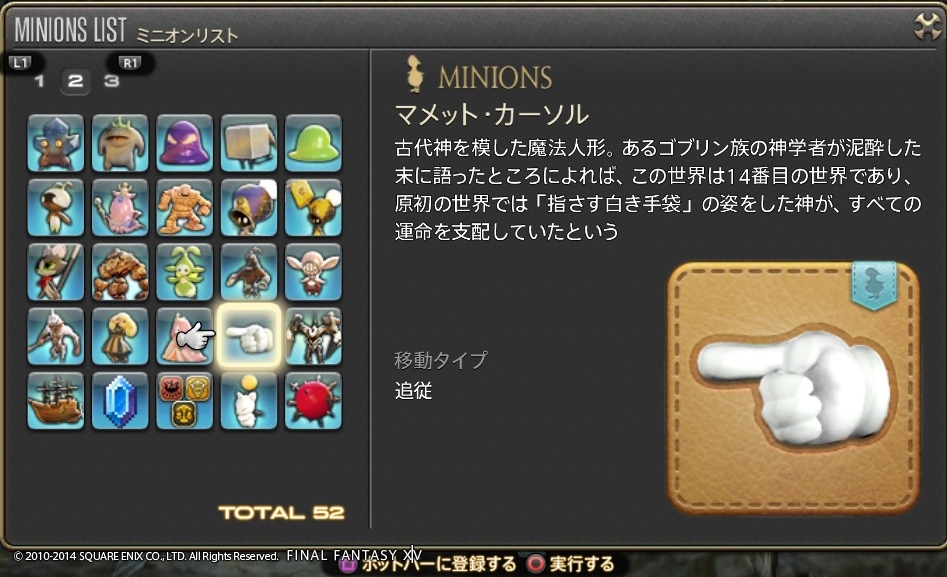
Task: Switch to minion list page 3
Action: coord(112,81)
